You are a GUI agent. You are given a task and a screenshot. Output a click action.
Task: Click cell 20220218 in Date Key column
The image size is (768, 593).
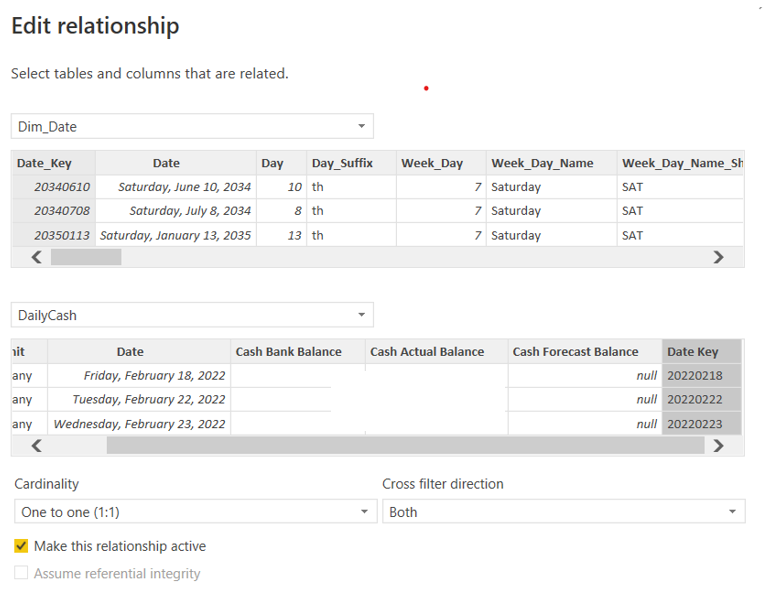tap(701, 376)
